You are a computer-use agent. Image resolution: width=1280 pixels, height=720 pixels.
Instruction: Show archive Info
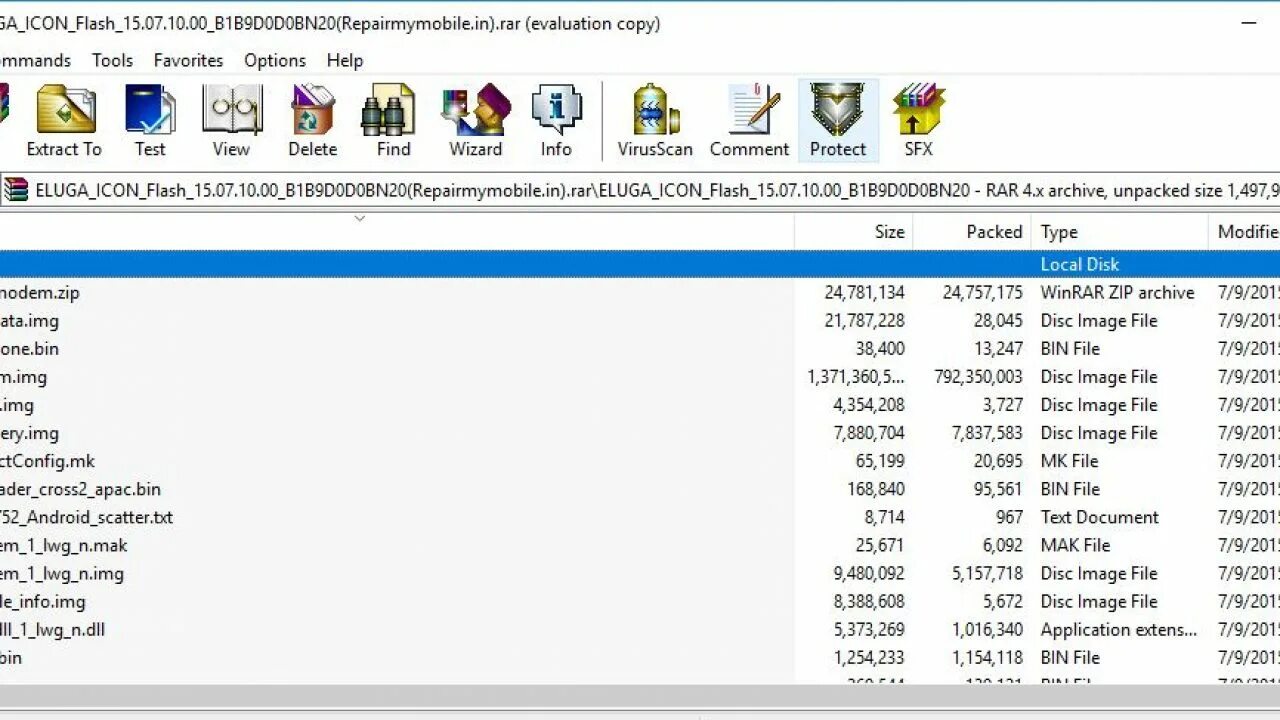(x=556, y=121)
